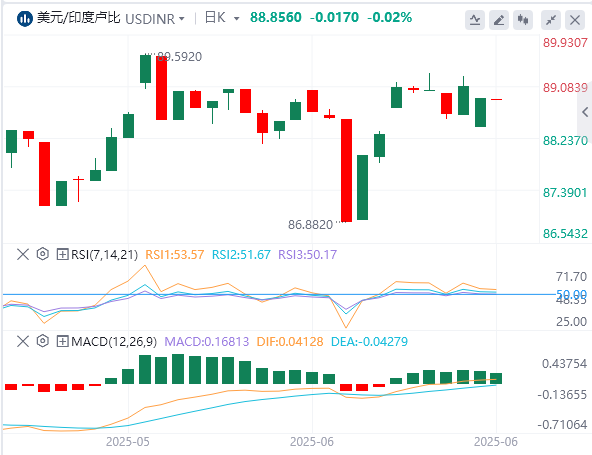Open RSI indicator settings gear
The image size is (592, 455).
pos(43,254)
